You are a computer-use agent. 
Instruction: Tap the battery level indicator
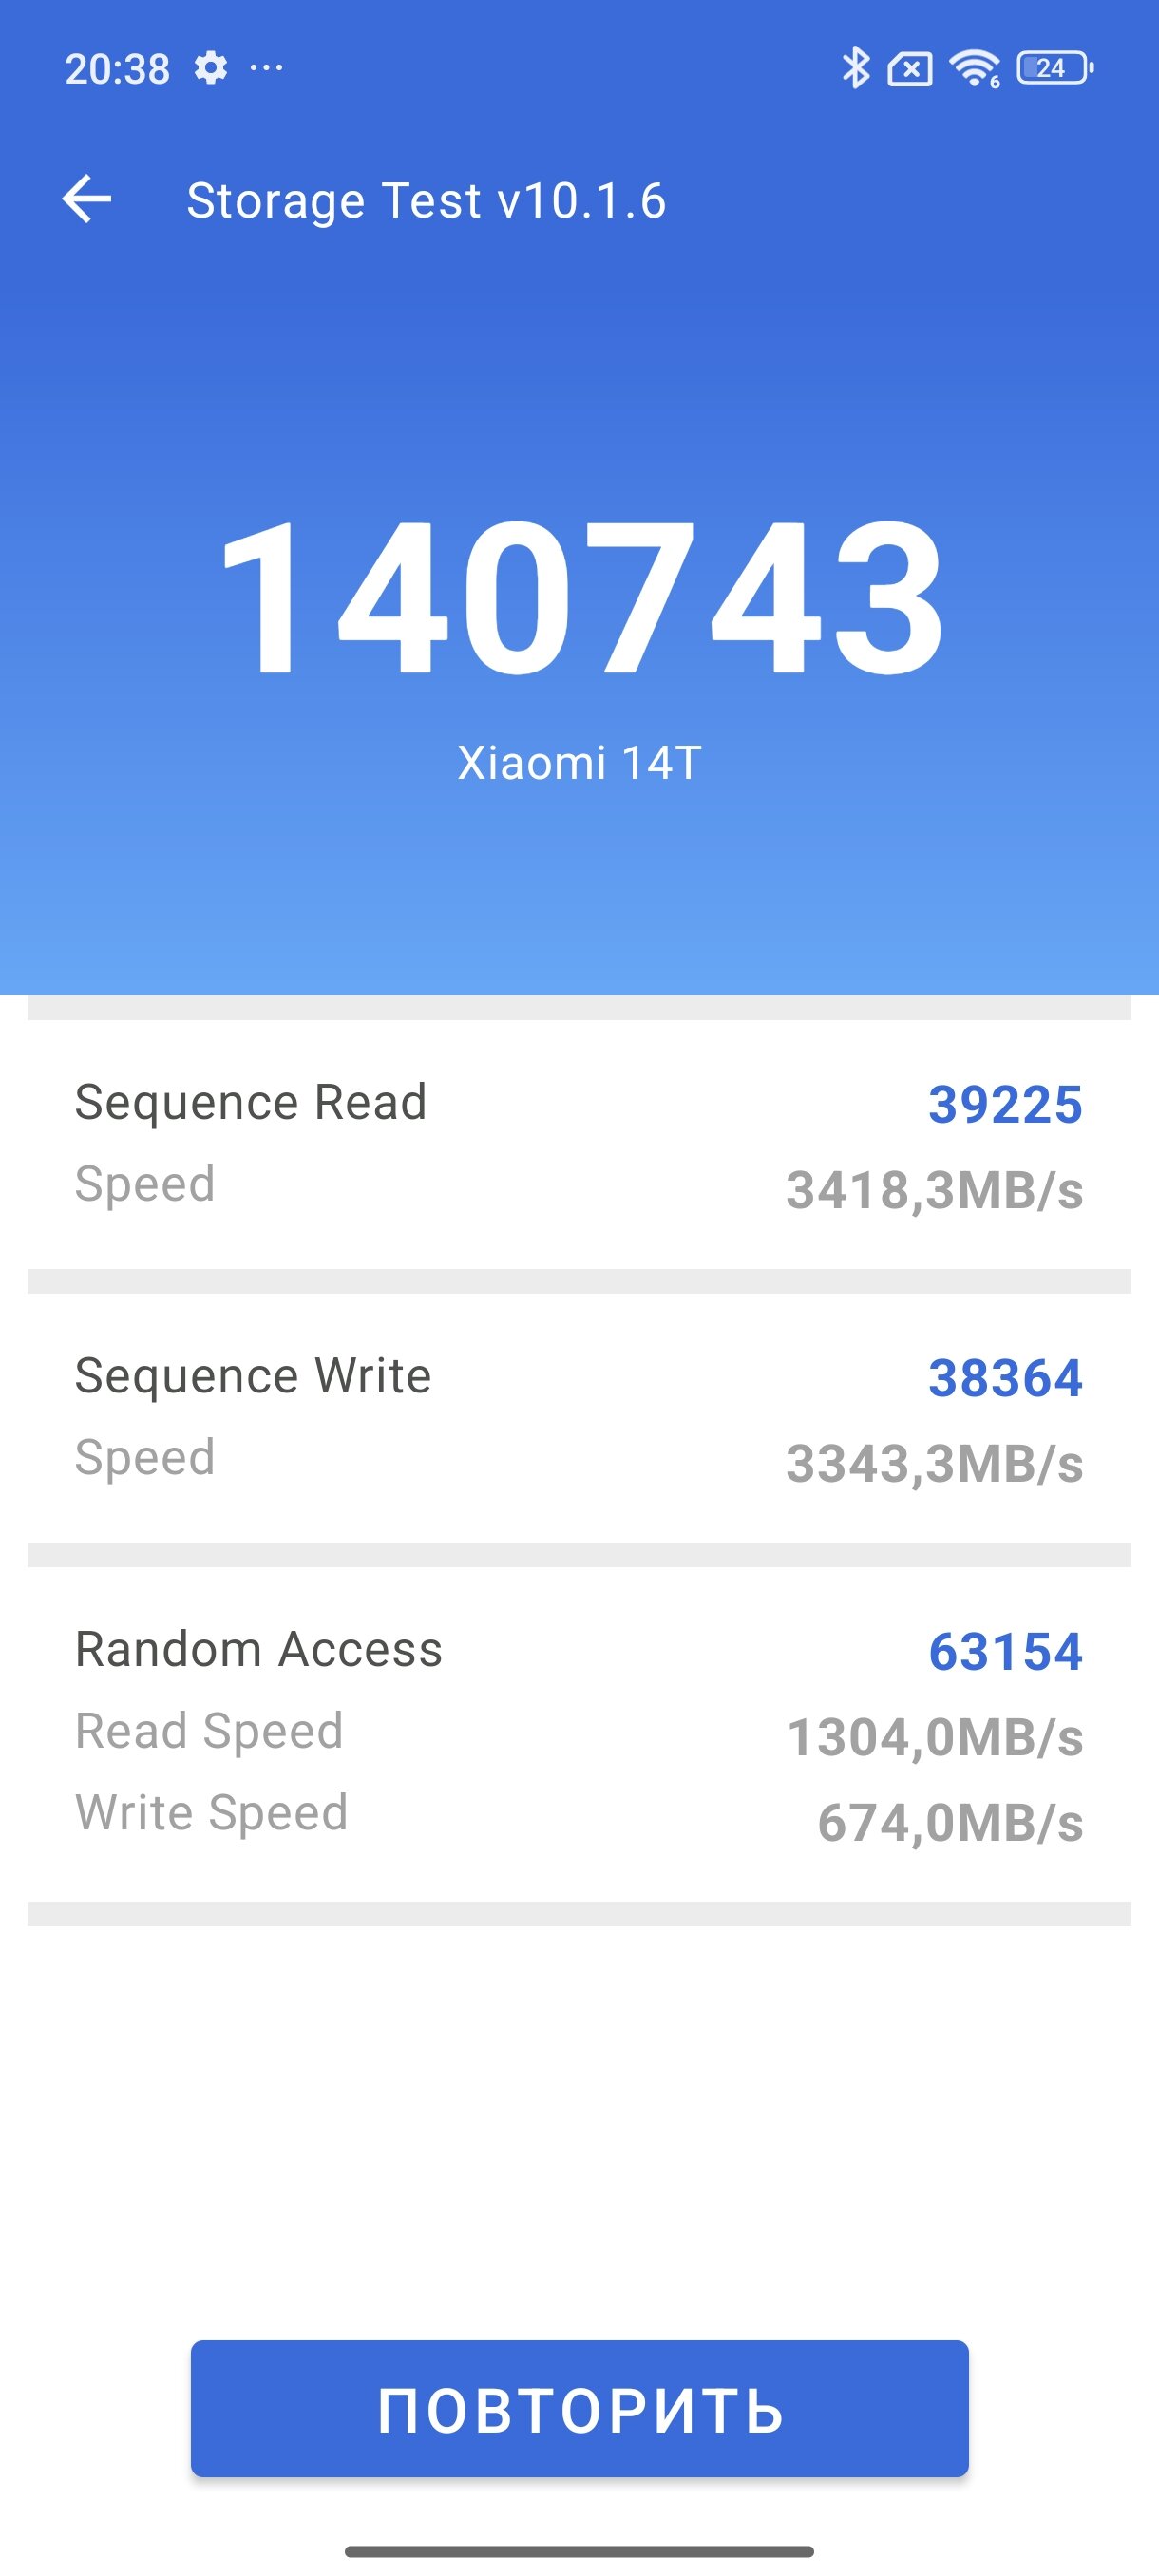tap(1055, 68)
